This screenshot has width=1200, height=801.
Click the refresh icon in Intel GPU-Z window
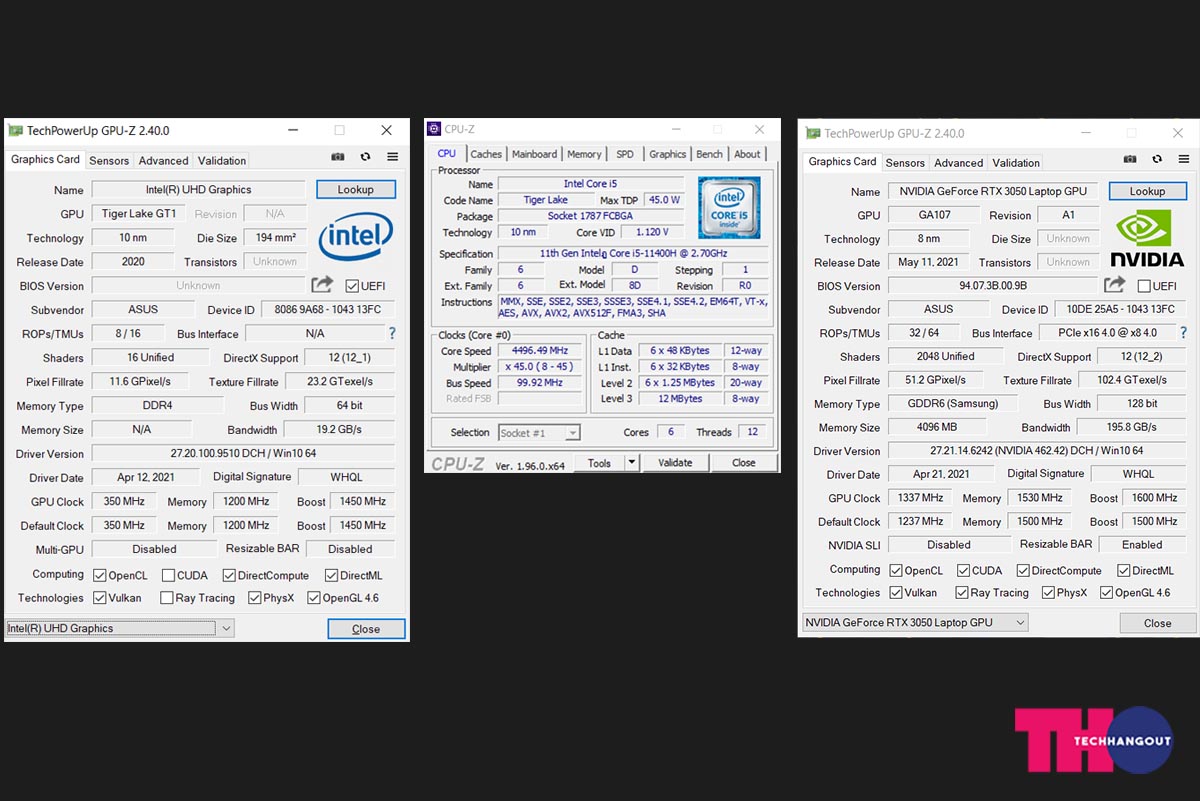(366, 157)
